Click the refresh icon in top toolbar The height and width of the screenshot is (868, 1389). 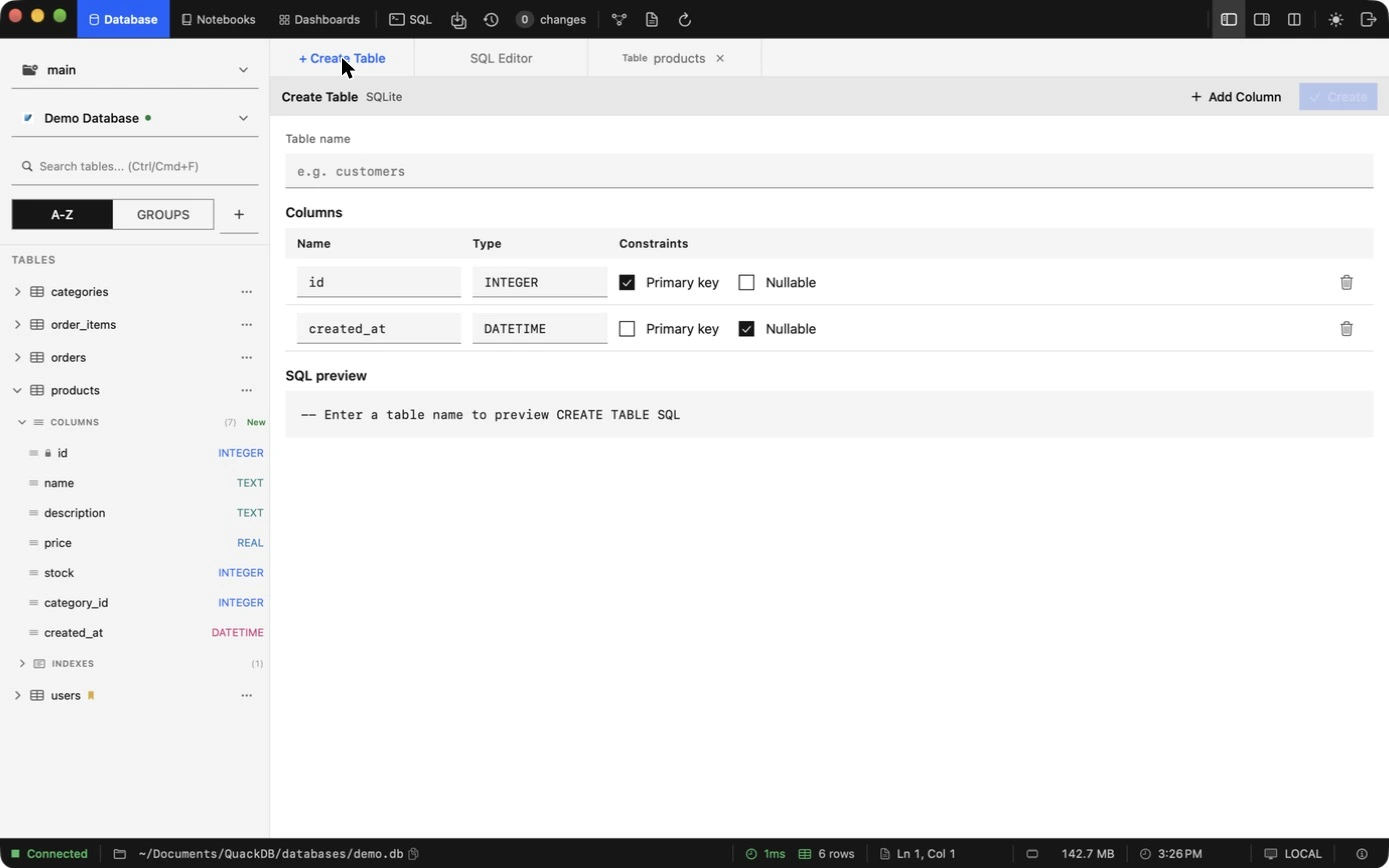[685, 19]
